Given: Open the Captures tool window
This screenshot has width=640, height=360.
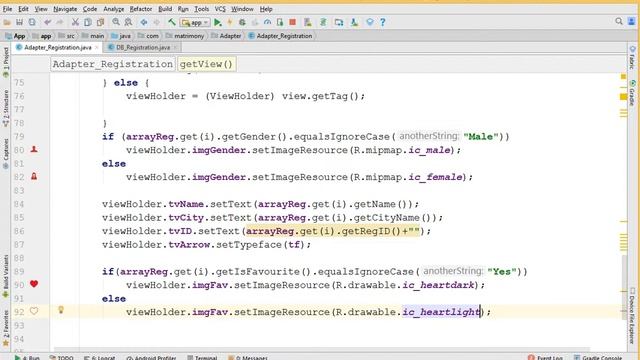Looking at the screenshot, I should 5,154.
